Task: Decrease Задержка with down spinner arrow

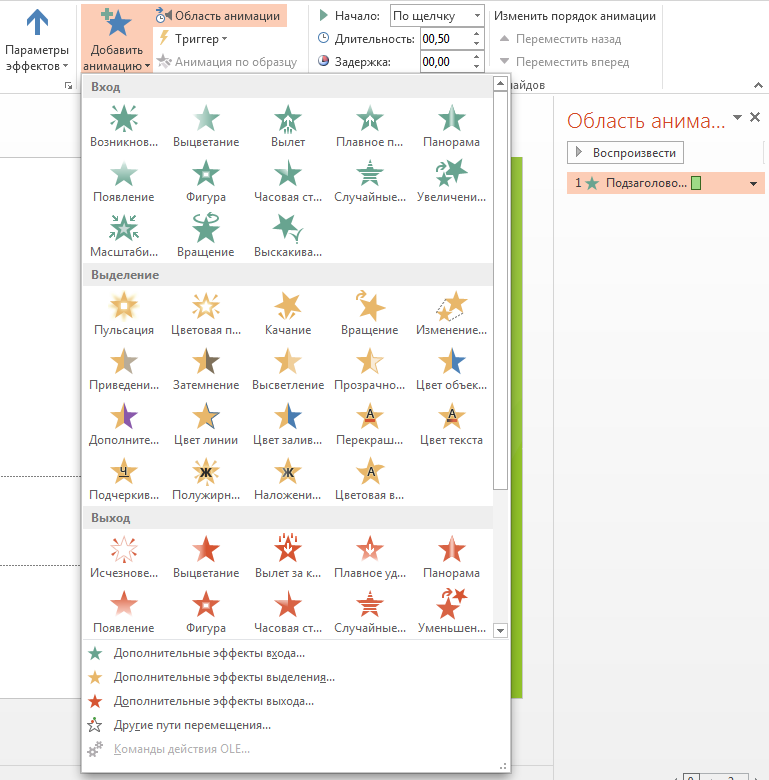Action: point(477,67)
